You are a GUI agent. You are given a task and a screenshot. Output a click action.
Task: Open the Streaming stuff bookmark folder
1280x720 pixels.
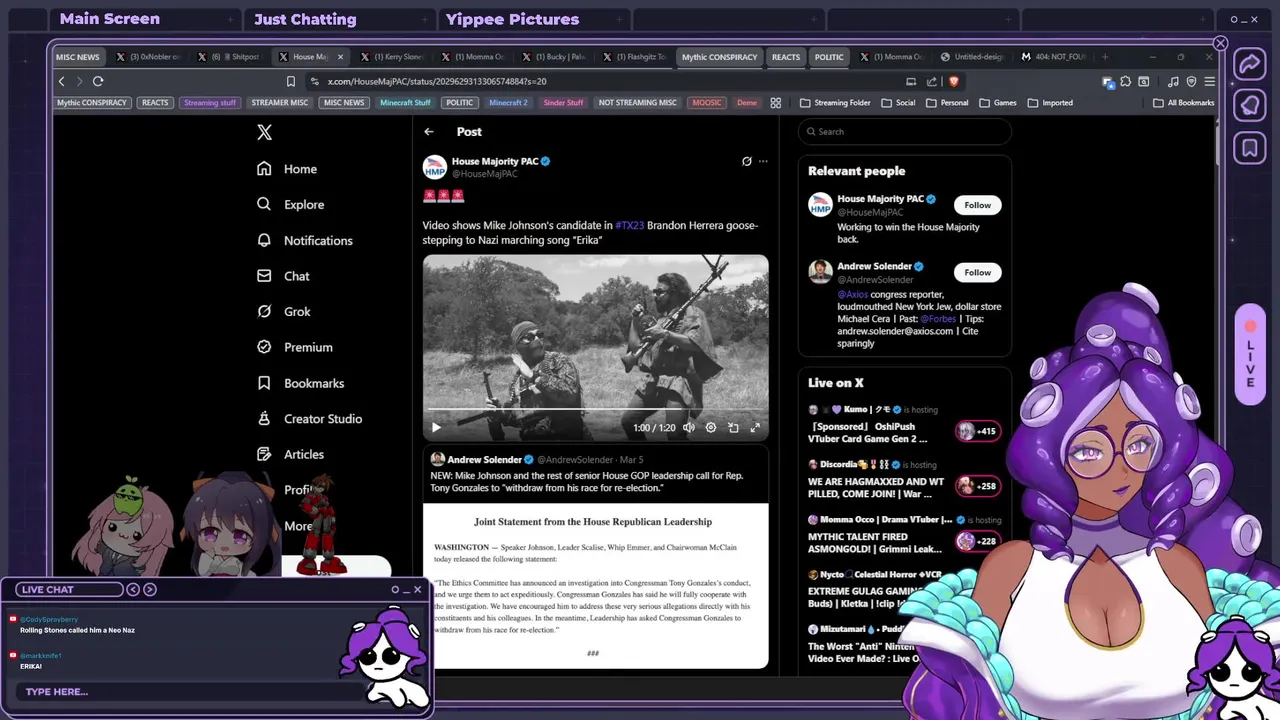pyautogui.click(x=210, y=102)
